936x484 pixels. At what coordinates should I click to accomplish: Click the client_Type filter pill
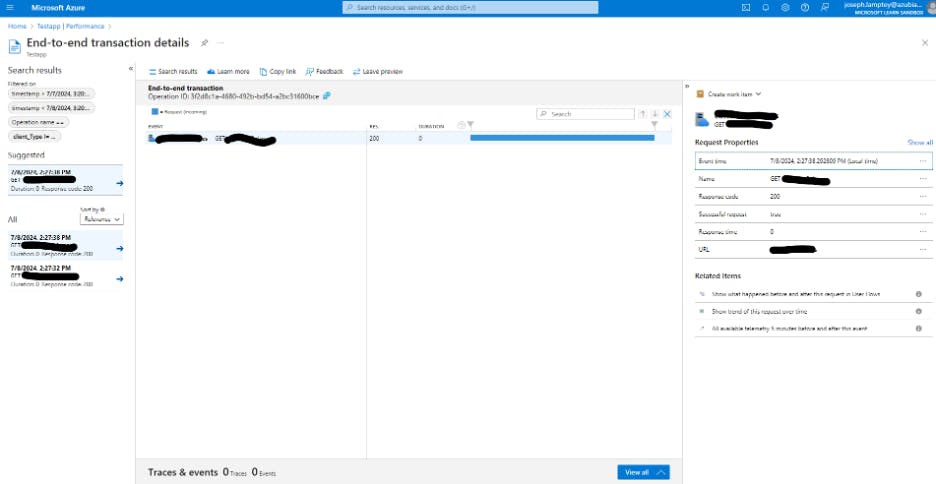pos(35,137)
